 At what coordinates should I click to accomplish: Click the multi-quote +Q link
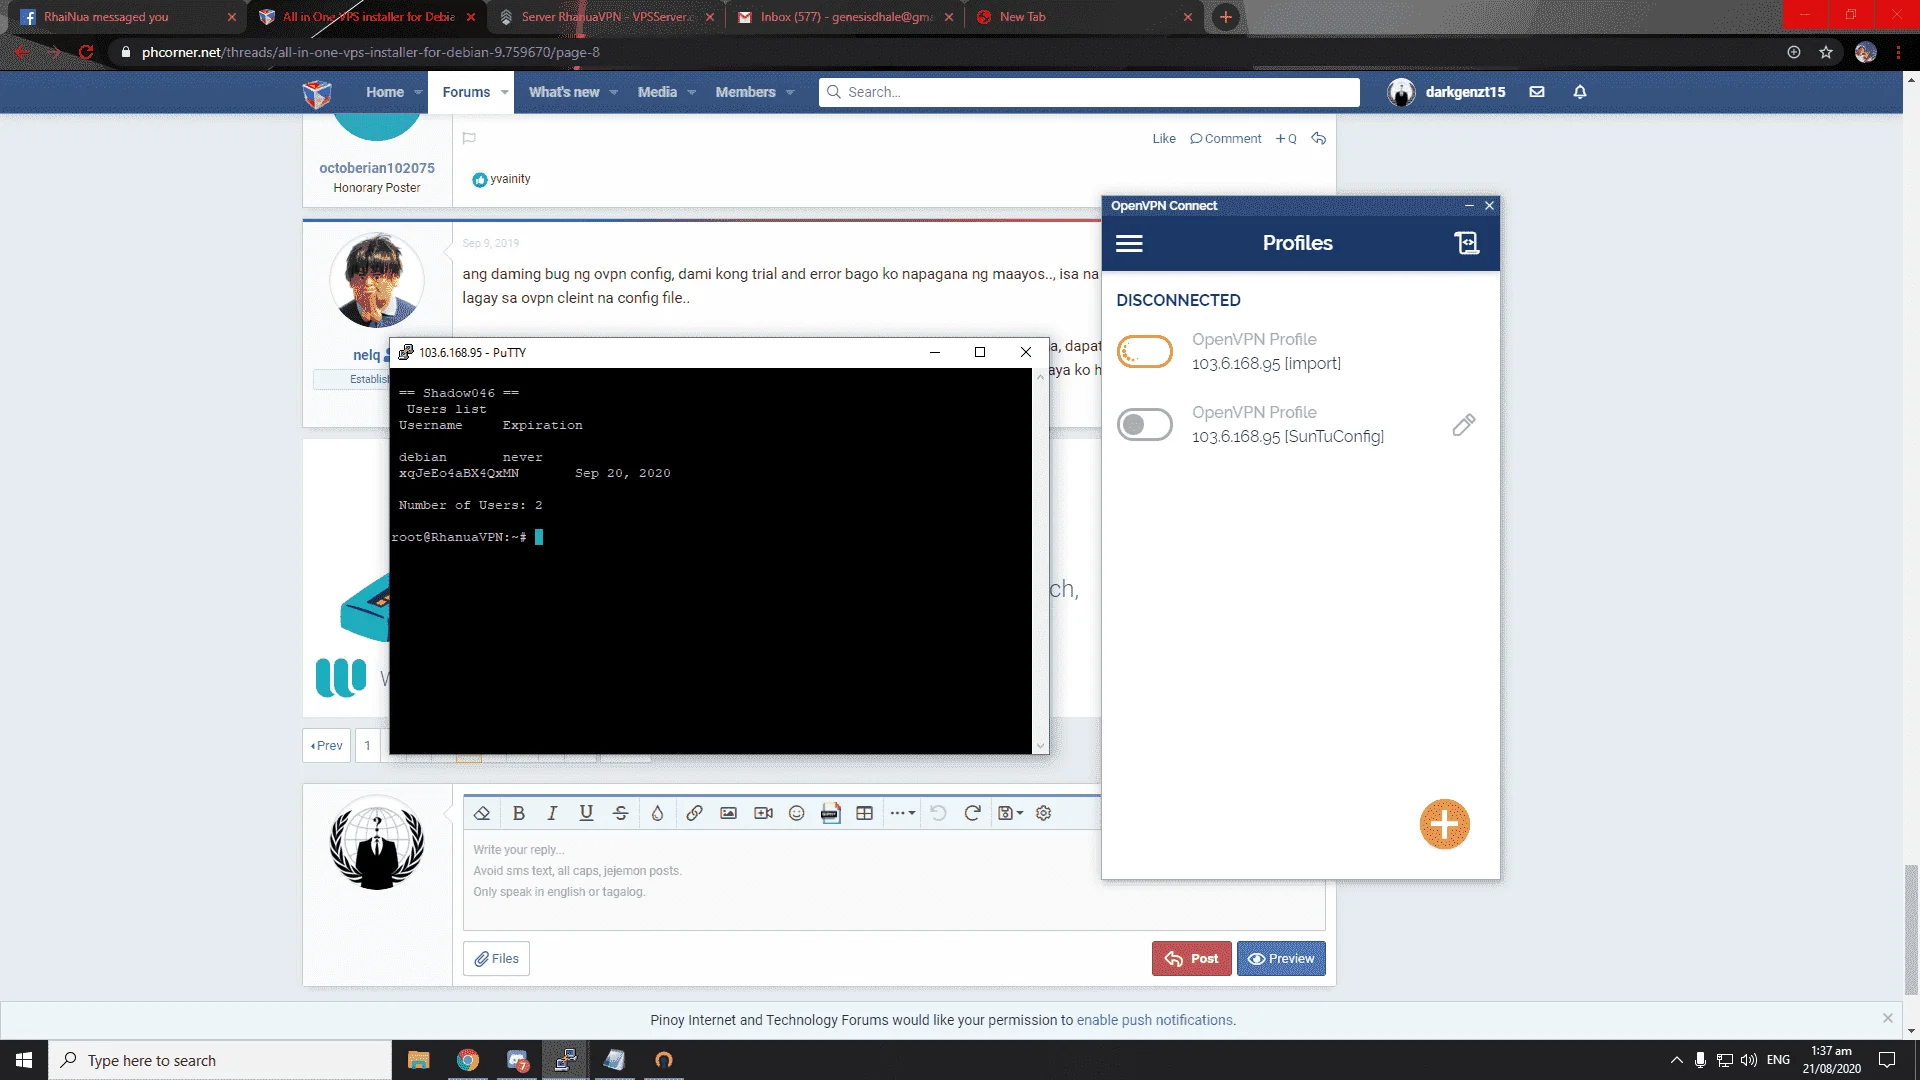tap(1286, 139)
